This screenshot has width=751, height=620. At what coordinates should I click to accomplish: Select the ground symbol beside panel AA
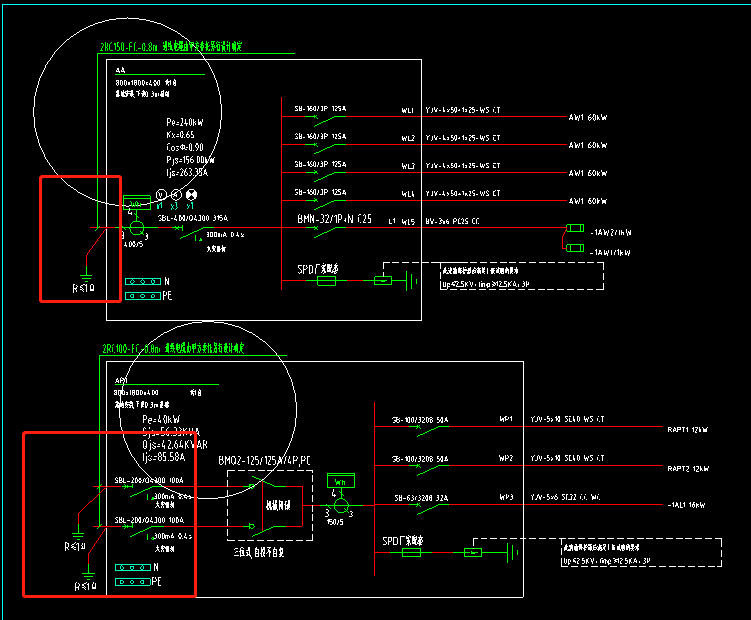[x=86, y=276]
